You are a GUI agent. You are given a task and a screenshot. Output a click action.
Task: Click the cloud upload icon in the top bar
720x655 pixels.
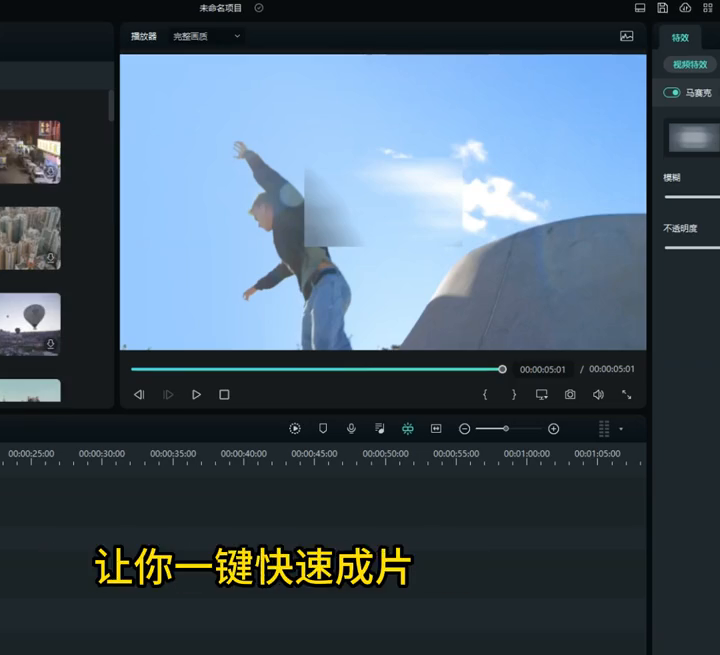pyautogui.click(x=686, y=8)
